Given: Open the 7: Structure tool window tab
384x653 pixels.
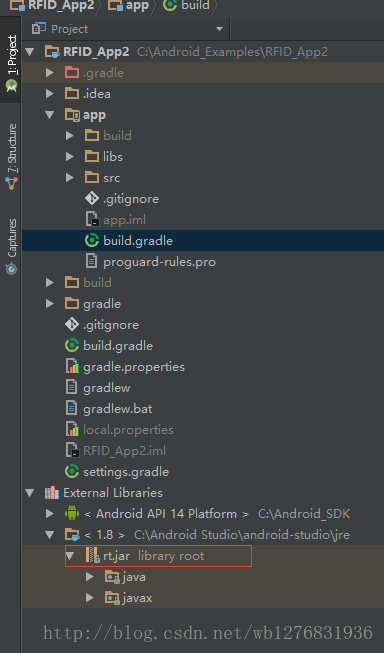Looking at the screenshot, I should pyautogui.click(x=11, y=157).
